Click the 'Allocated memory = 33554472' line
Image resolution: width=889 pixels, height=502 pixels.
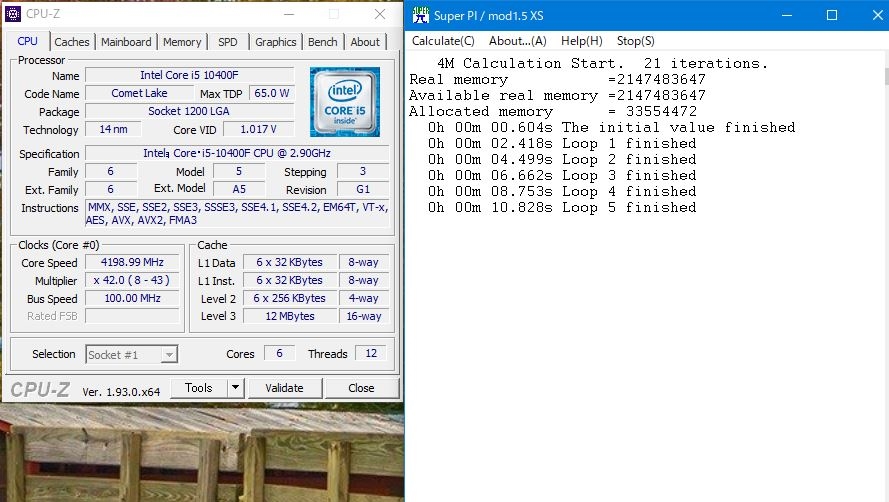tap(553, 111)
